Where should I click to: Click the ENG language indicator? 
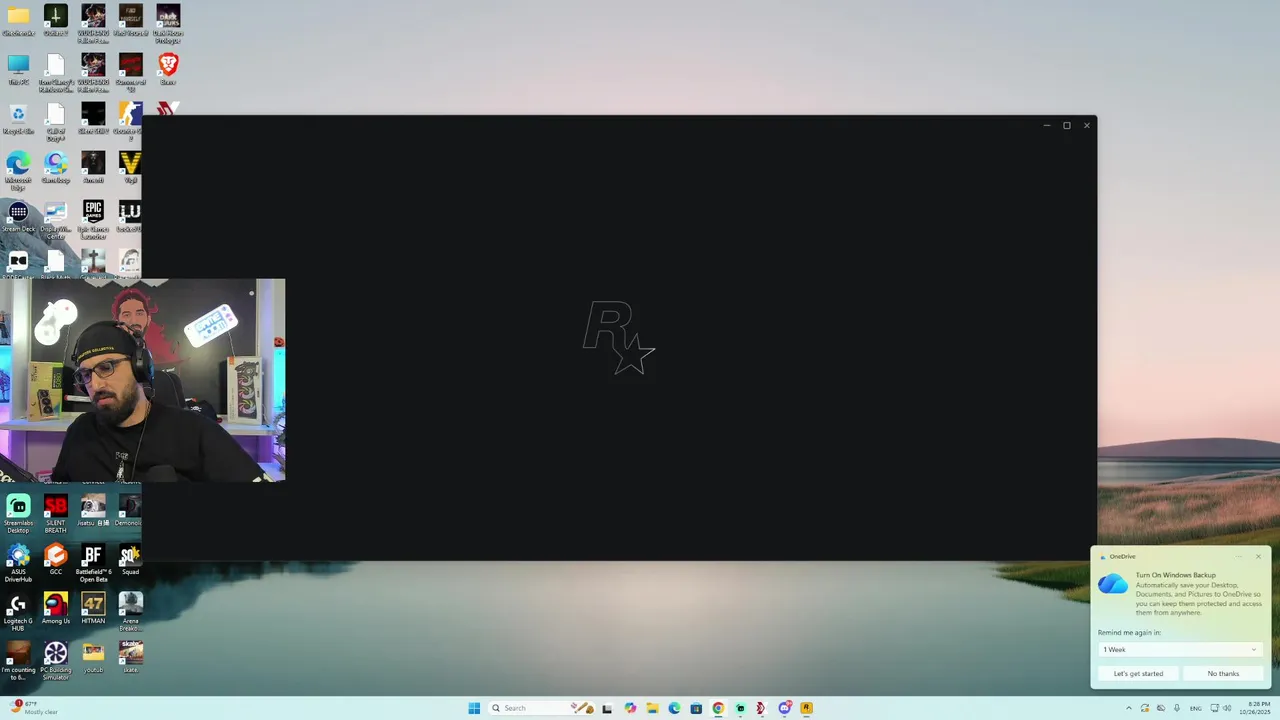pos(1195,708)
